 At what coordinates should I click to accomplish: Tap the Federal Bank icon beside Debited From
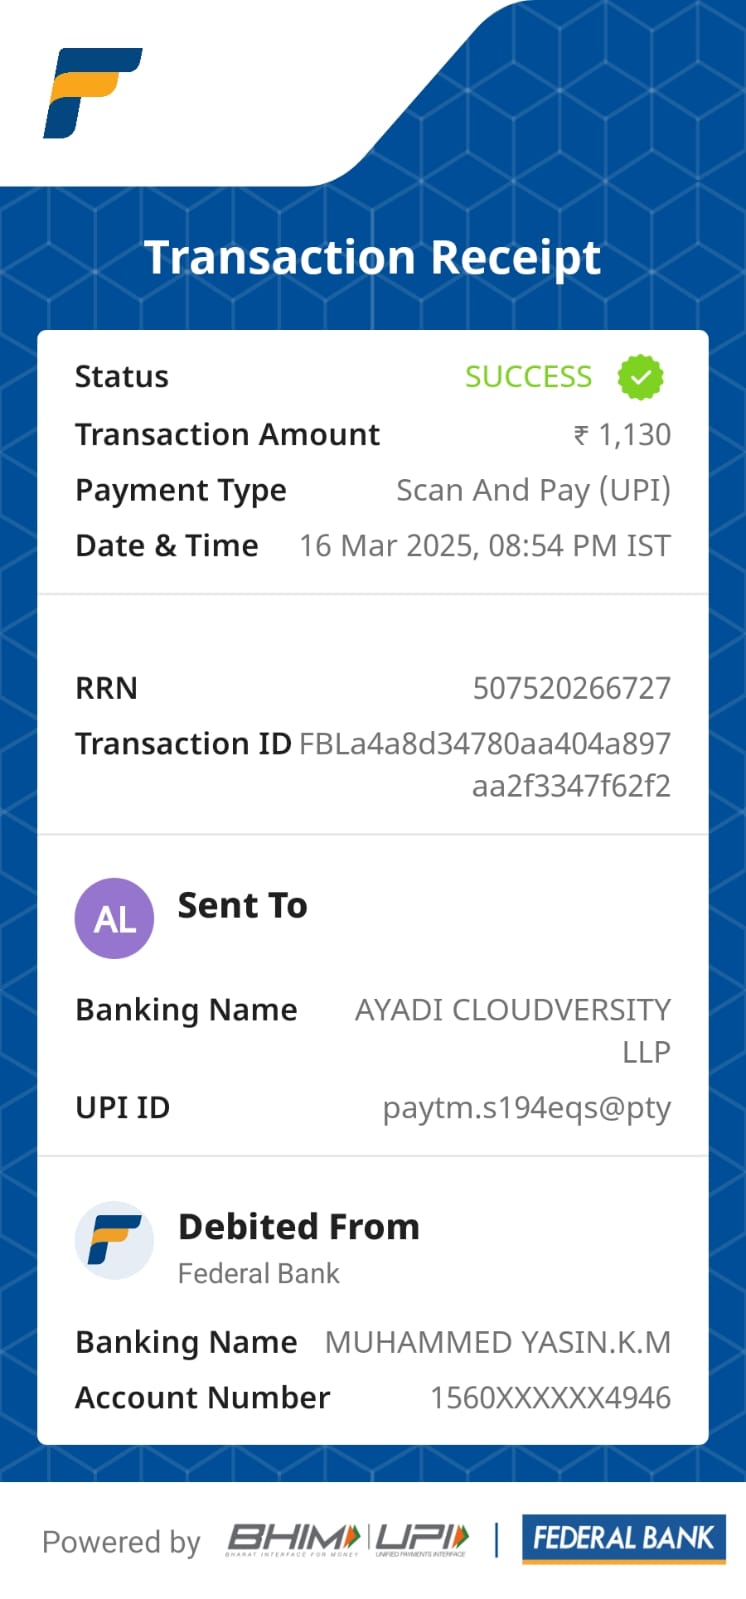click(114, 1240)
